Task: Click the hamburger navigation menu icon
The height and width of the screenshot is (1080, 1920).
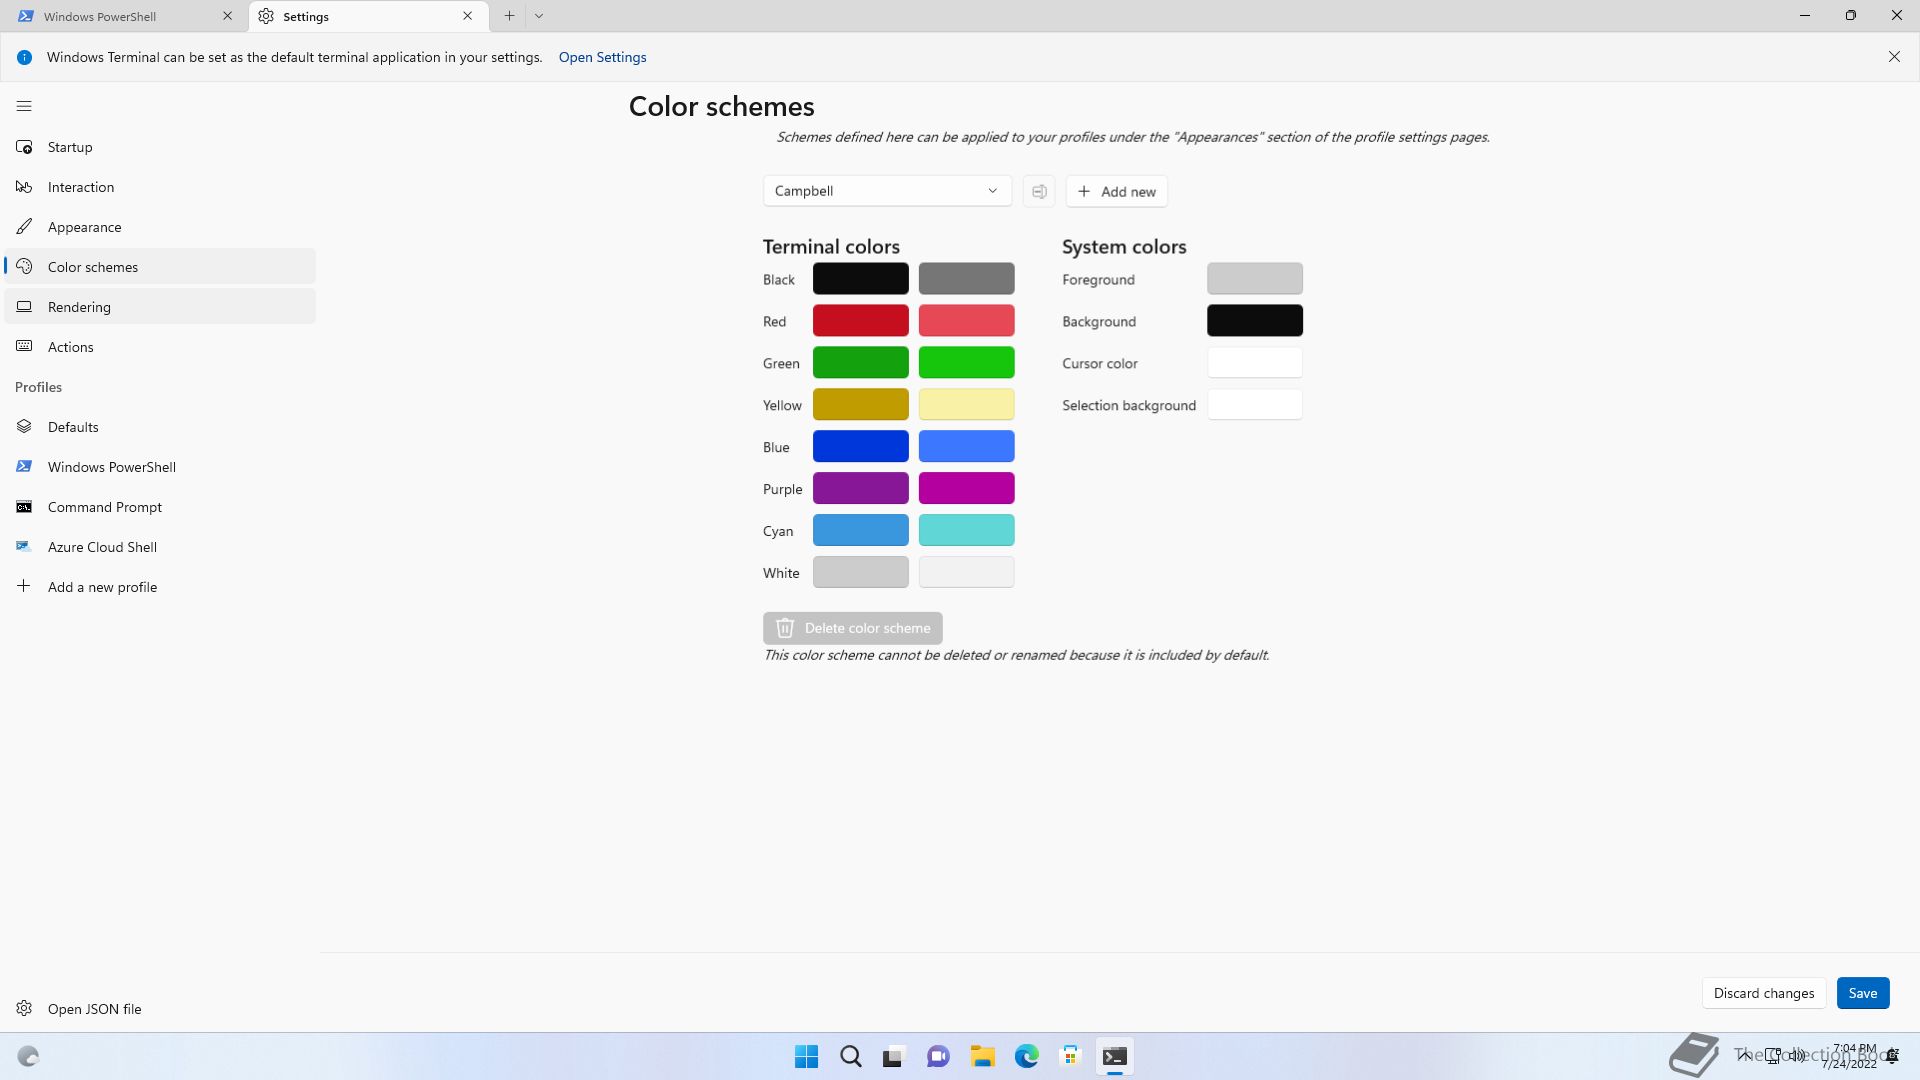Action: pos(24,106)
